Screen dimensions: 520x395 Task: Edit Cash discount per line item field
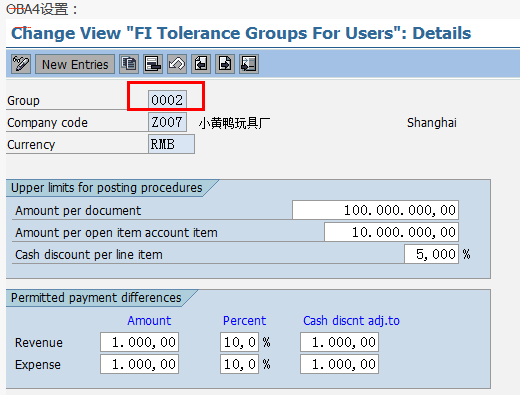431,254
